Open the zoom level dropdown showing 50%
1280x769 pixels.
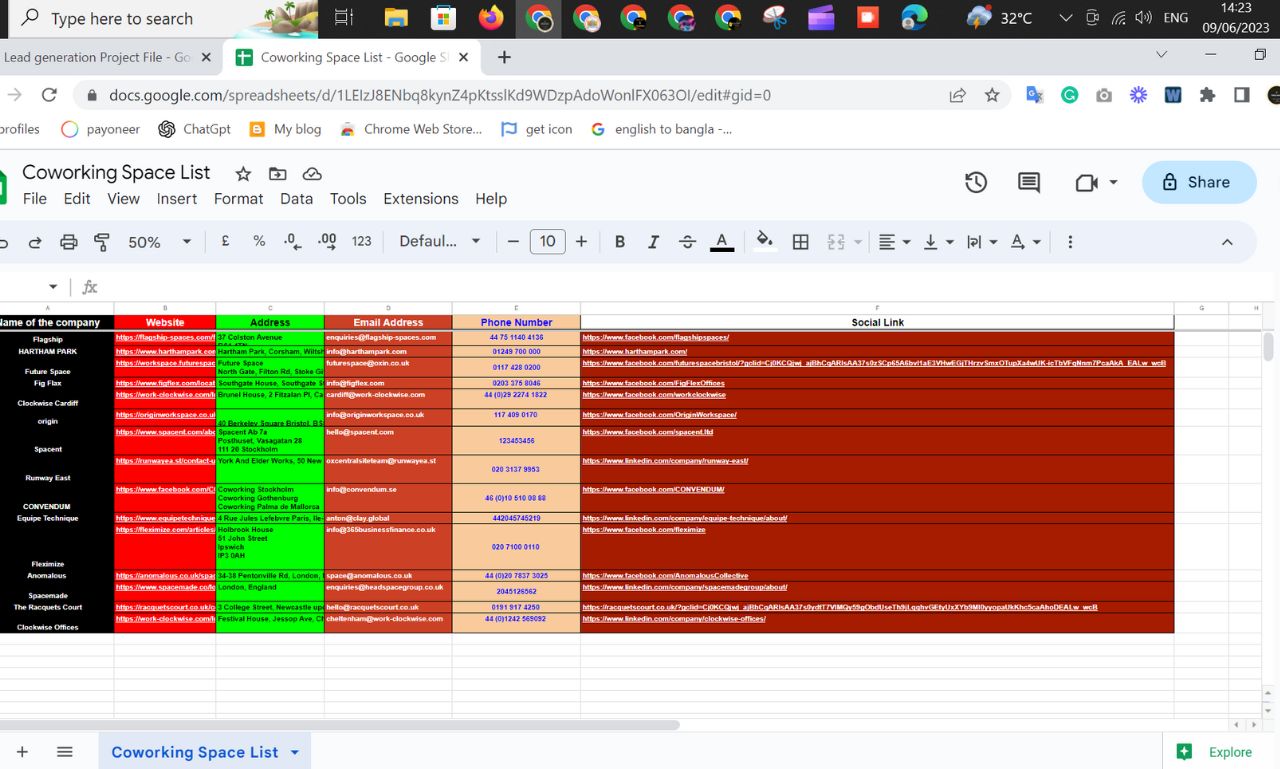coord(158,241)
